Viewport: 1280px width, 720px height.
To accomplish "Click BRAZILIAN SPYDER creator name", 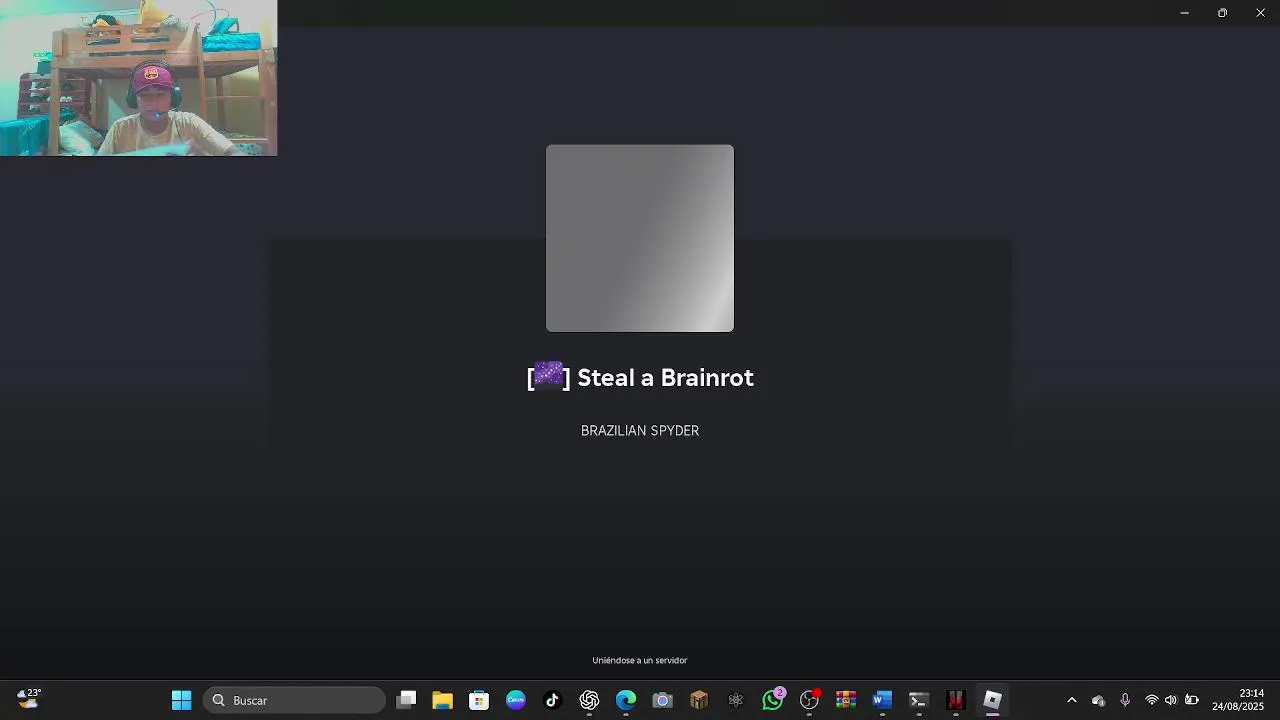I will (x=640, y=431).
